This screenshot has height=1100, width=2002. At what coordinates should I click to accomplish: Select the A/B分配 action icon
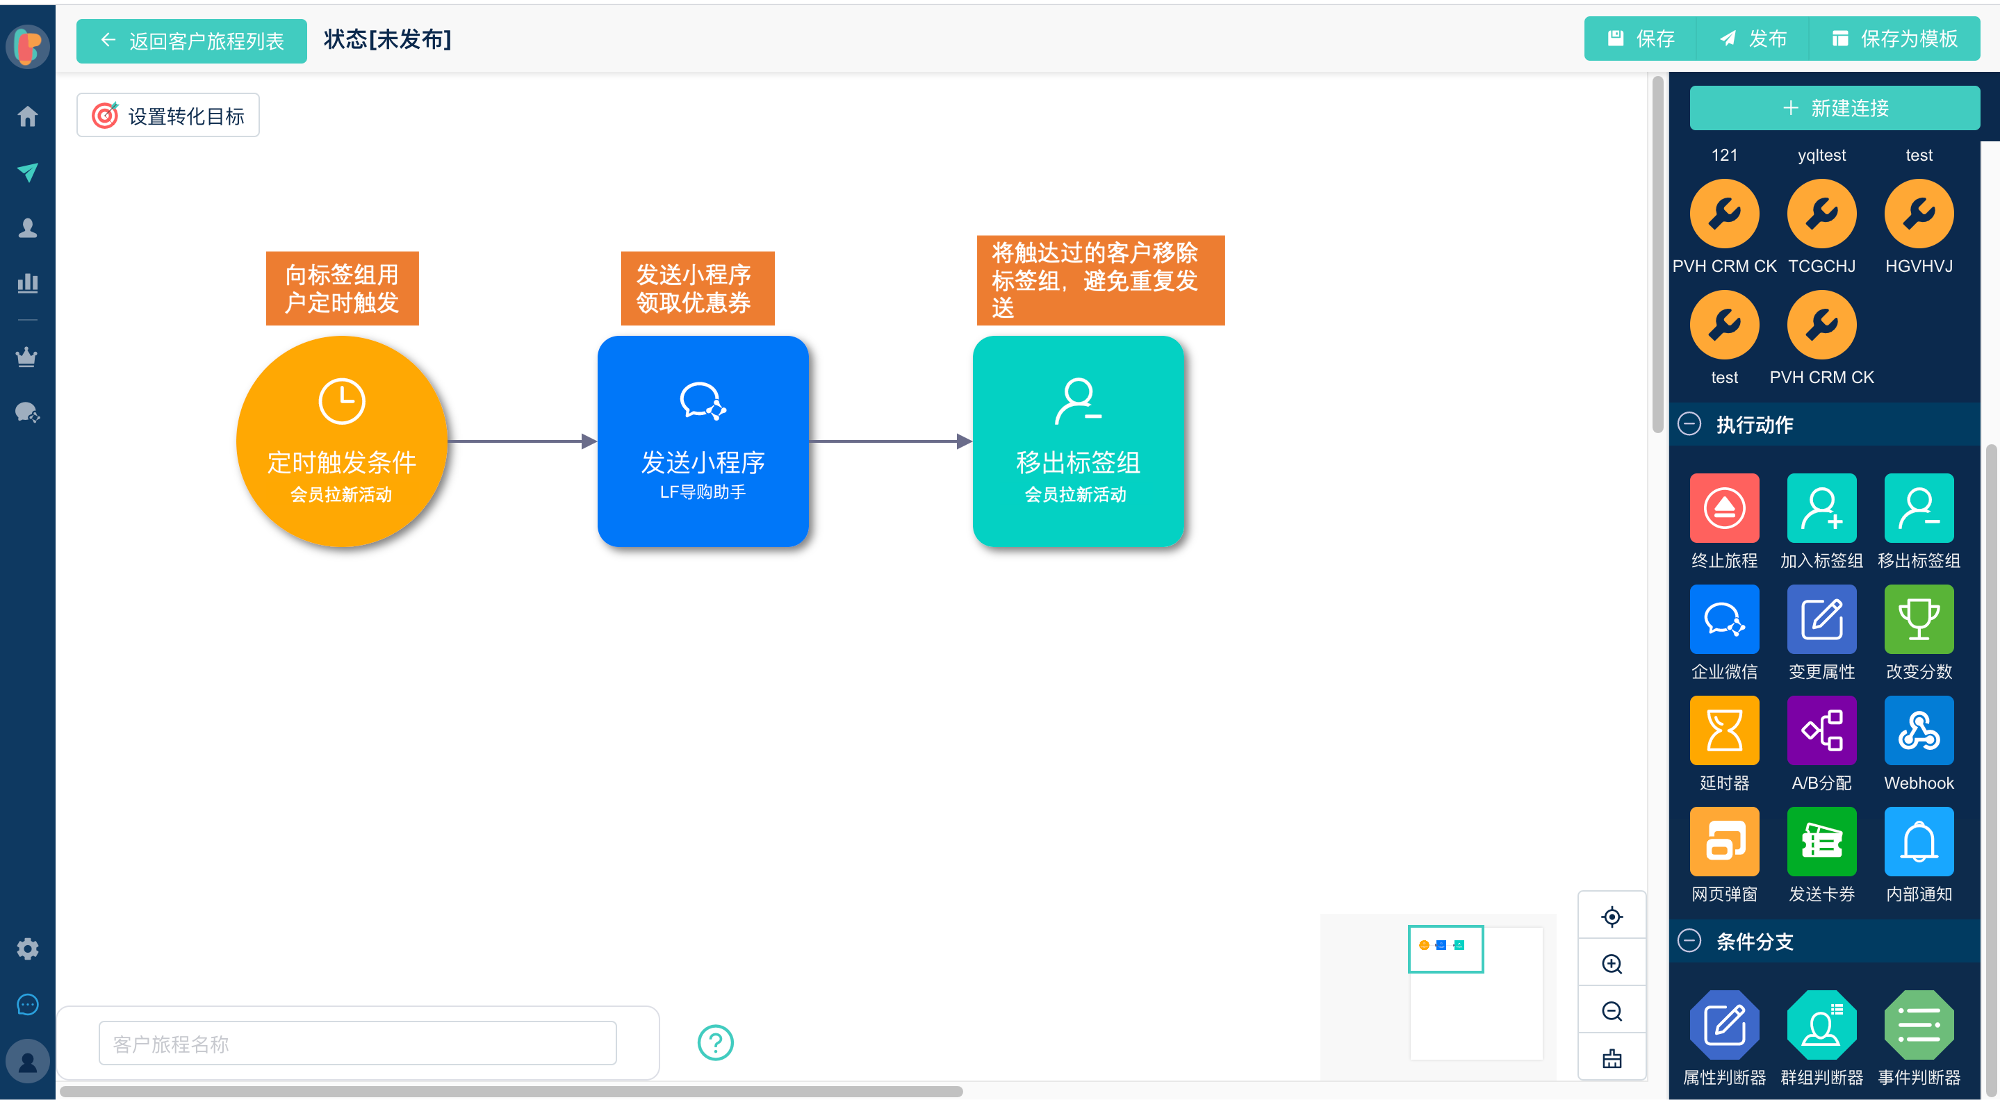point(1821,730)
